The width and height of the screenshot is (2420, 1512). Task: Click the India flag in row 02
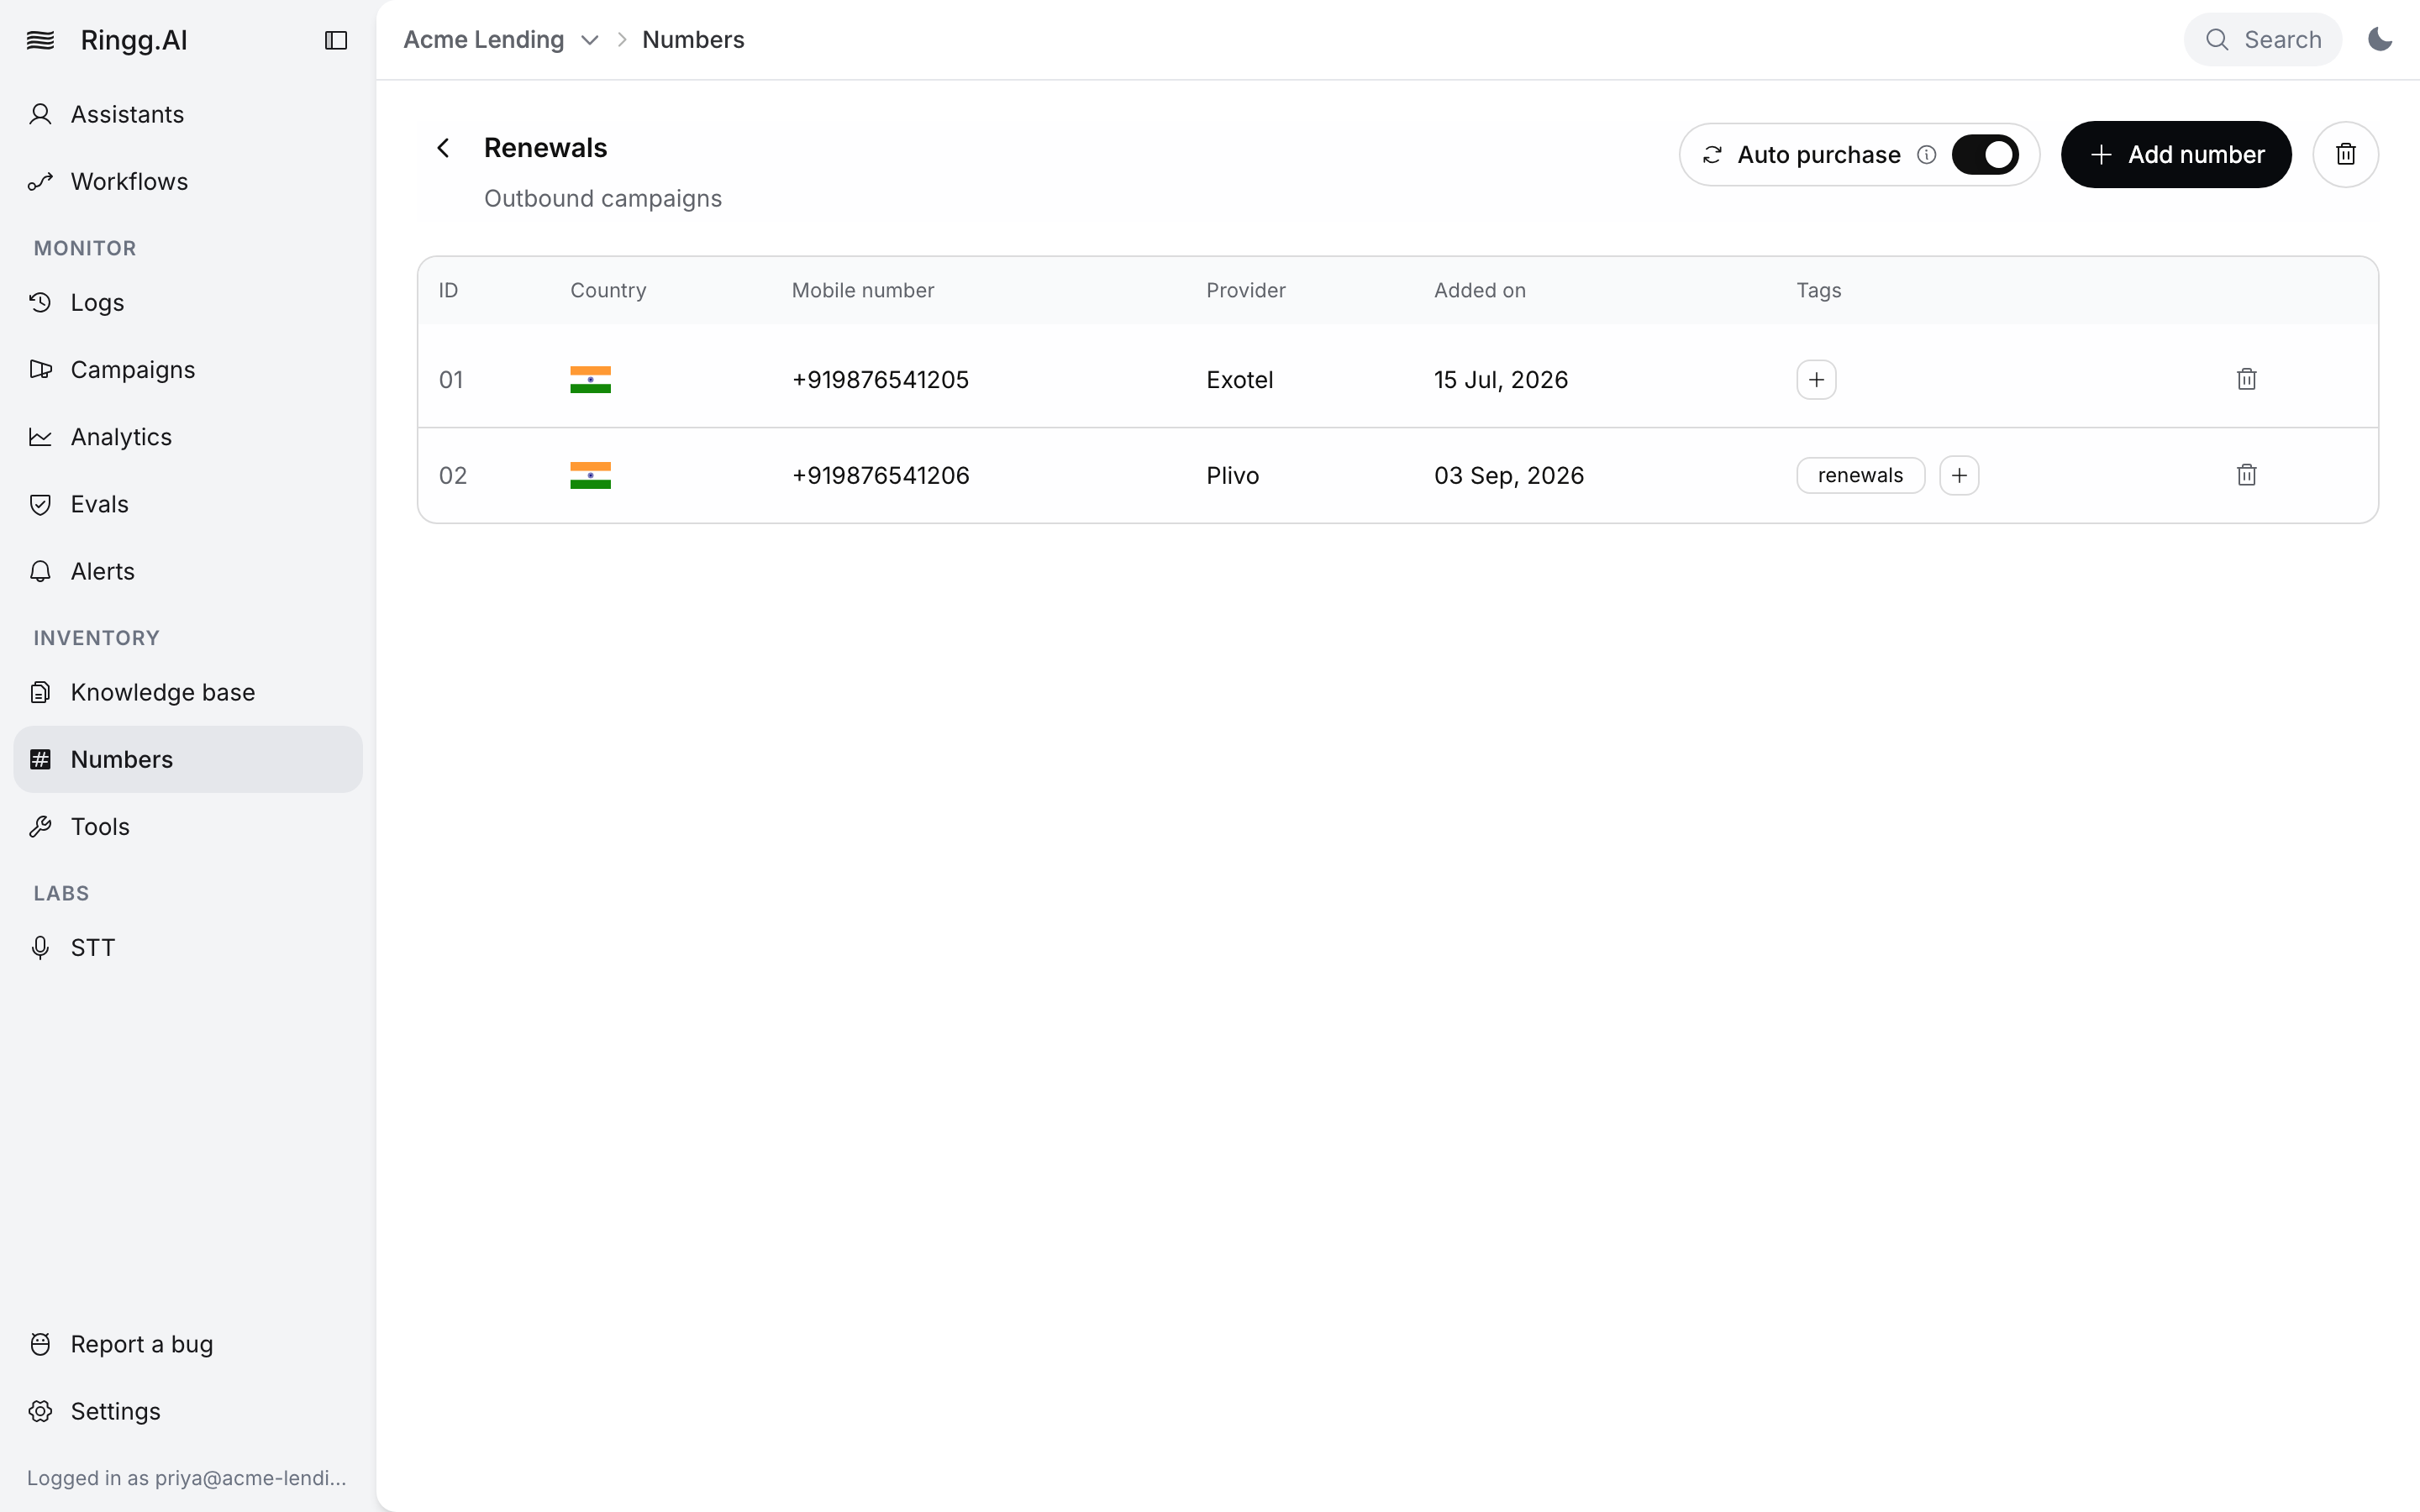pos(590,475)
